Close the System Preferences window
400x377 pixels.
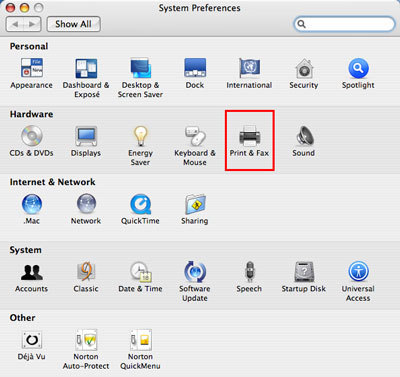[x=11, y=8]
